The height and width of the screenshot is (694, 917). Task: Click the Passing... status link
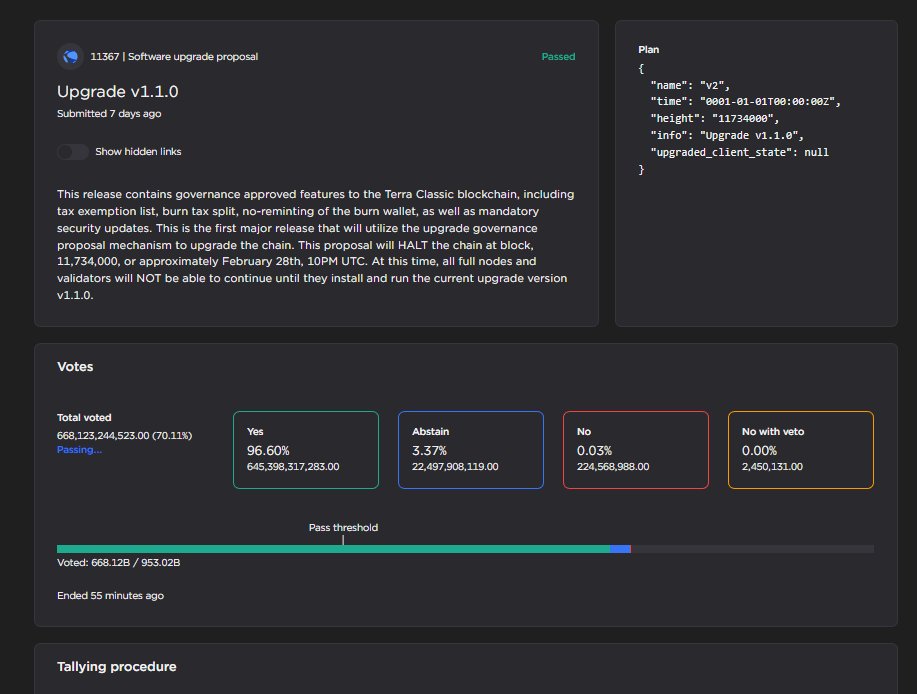click(79, 450)
